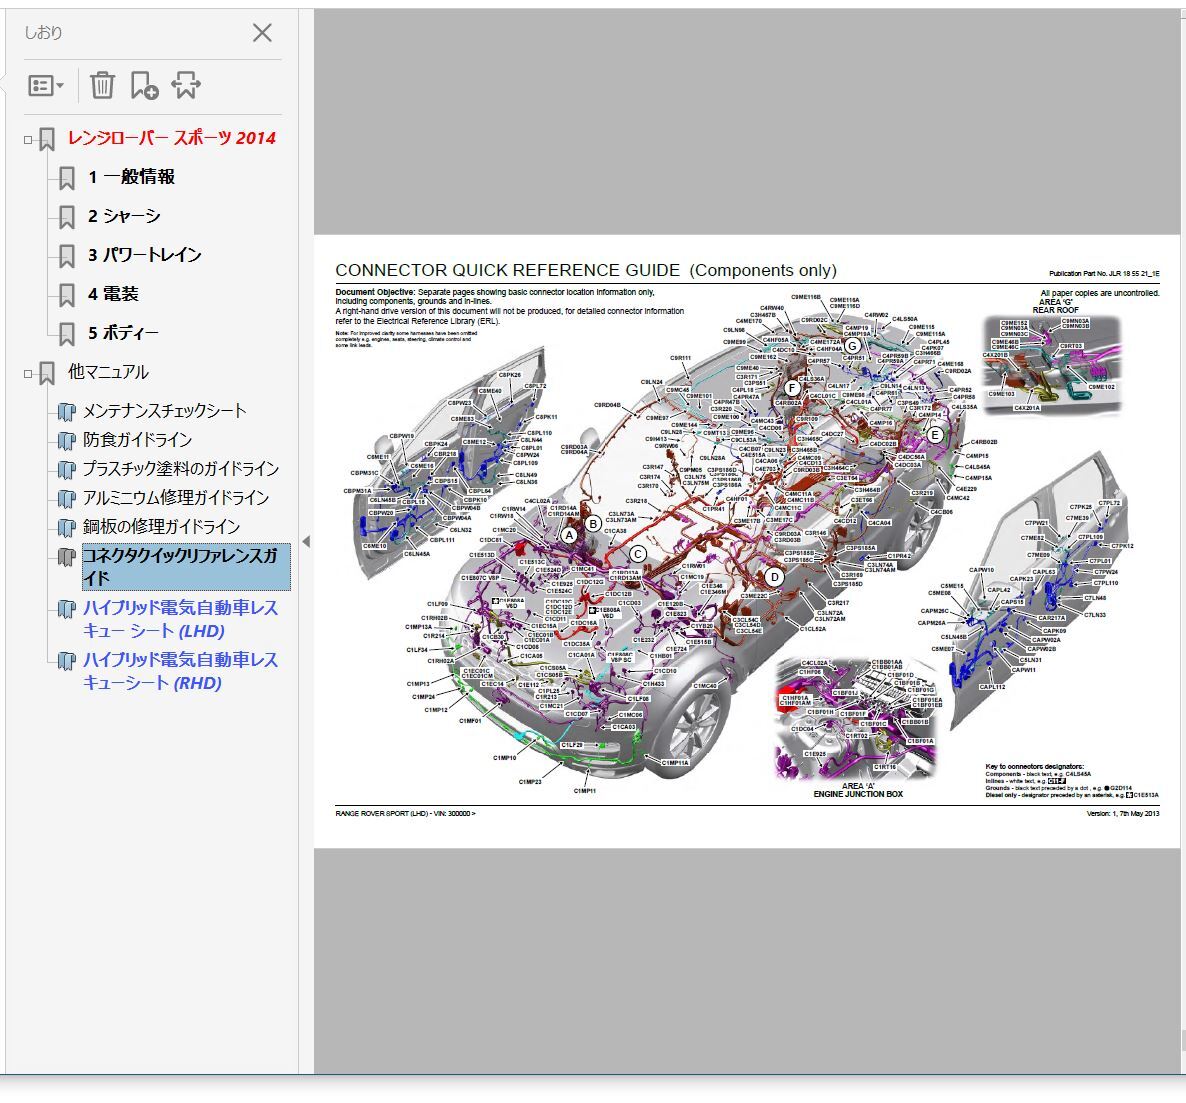Click file icon beside メンテナンスチェックシート

[67, 412]
